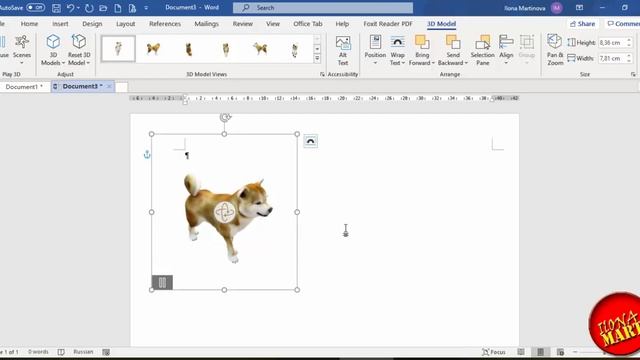This screenshot has width=640, height=360.
Task: Open the Alt Text pane
Action: tap(343, 51)
